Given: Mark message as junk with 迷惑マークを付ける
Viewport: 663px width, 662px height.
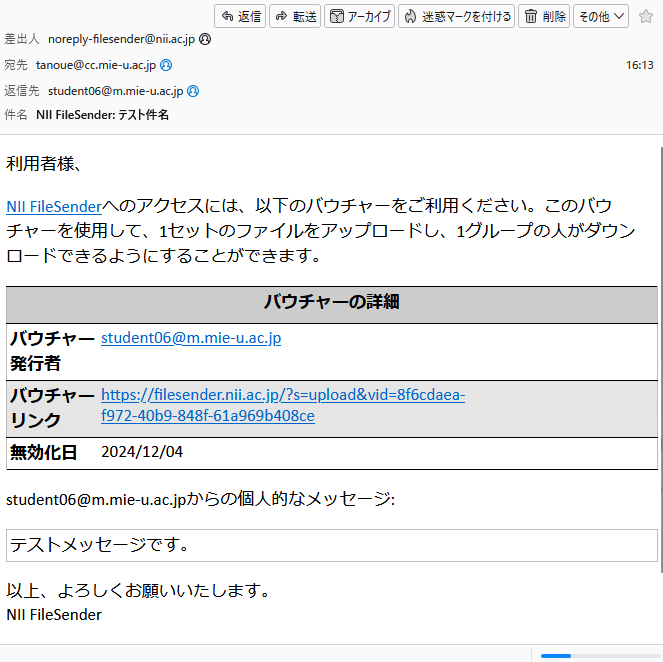Looking at the screenshot, I should 456,16.
